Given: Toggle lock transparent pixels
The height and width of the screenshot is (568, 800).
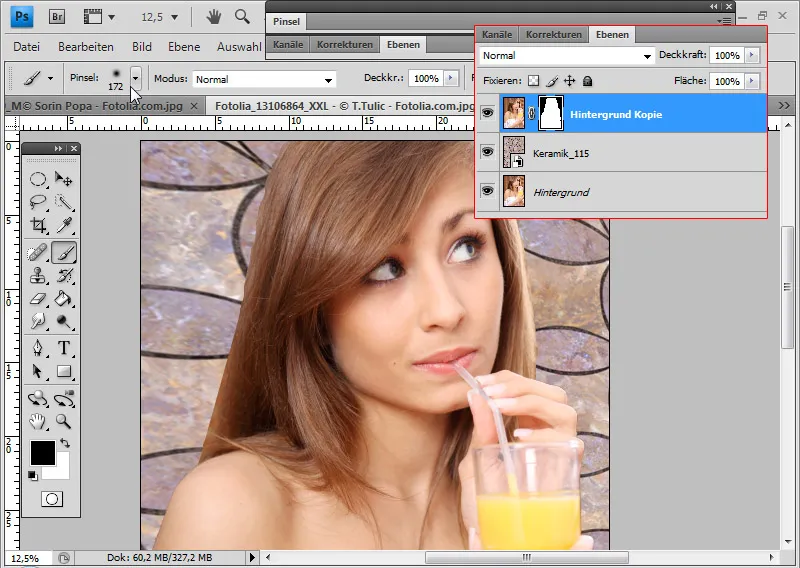Looking at the screenshot, I should pos(534,81).
